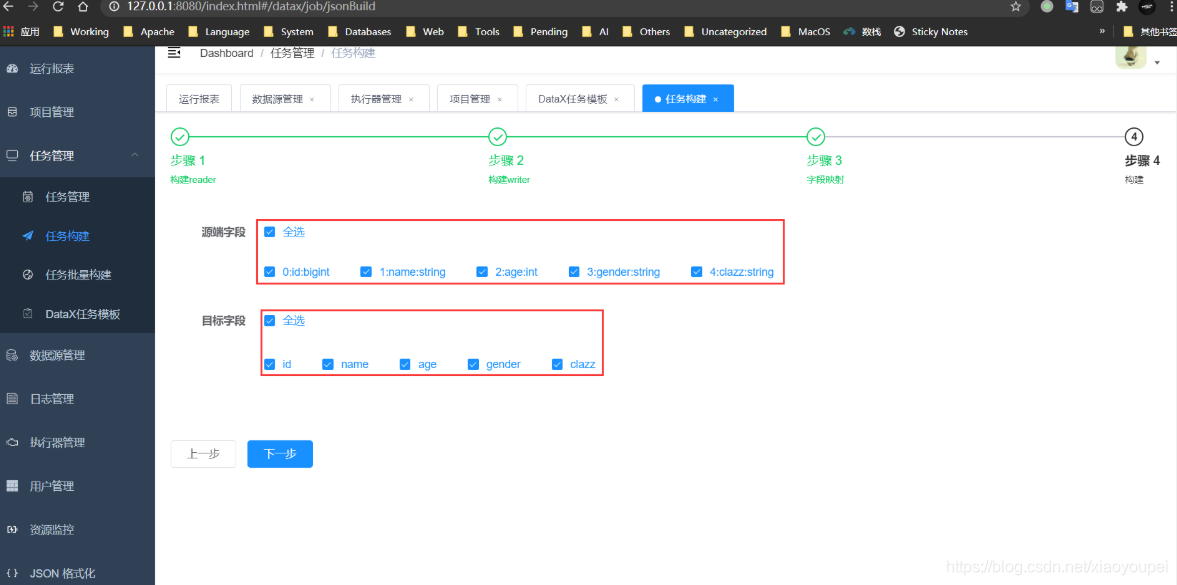
Task: Uncheck the target gender field
Action: click(x=473, y=364)
